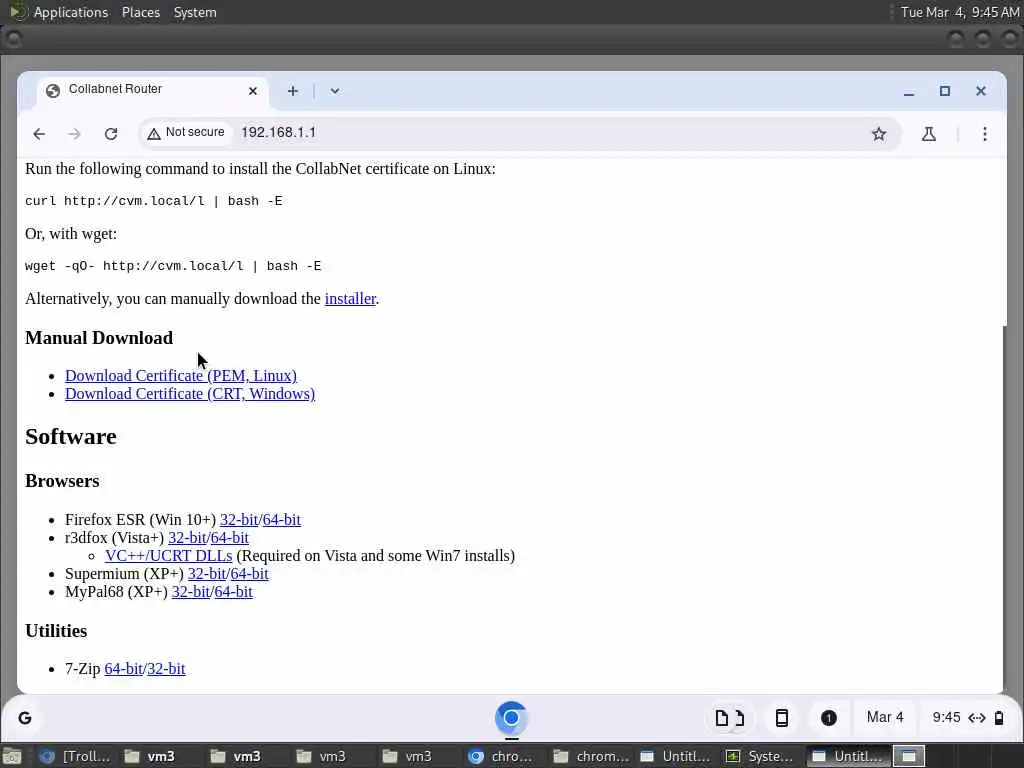1024x768 pixels.
Task: Click the Not secure warning chip
Action: (186, 133)
